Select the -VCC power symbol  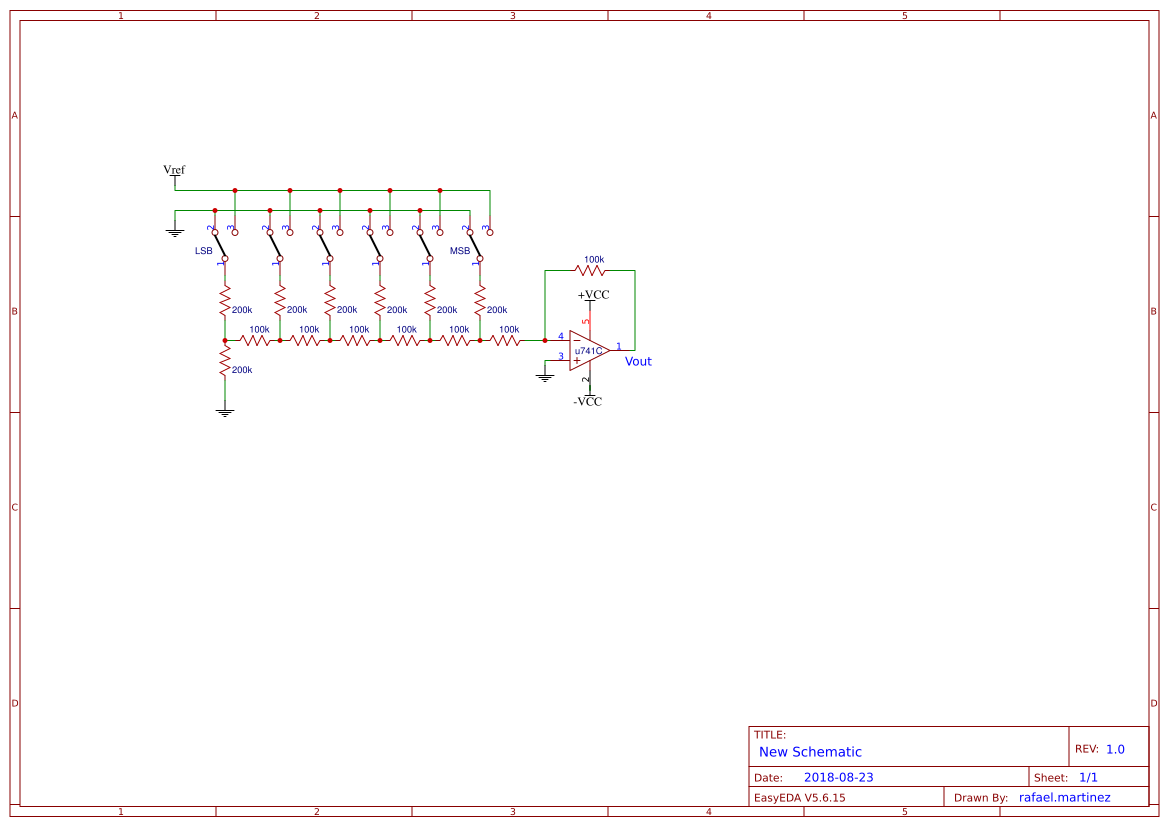pos(588,399)
